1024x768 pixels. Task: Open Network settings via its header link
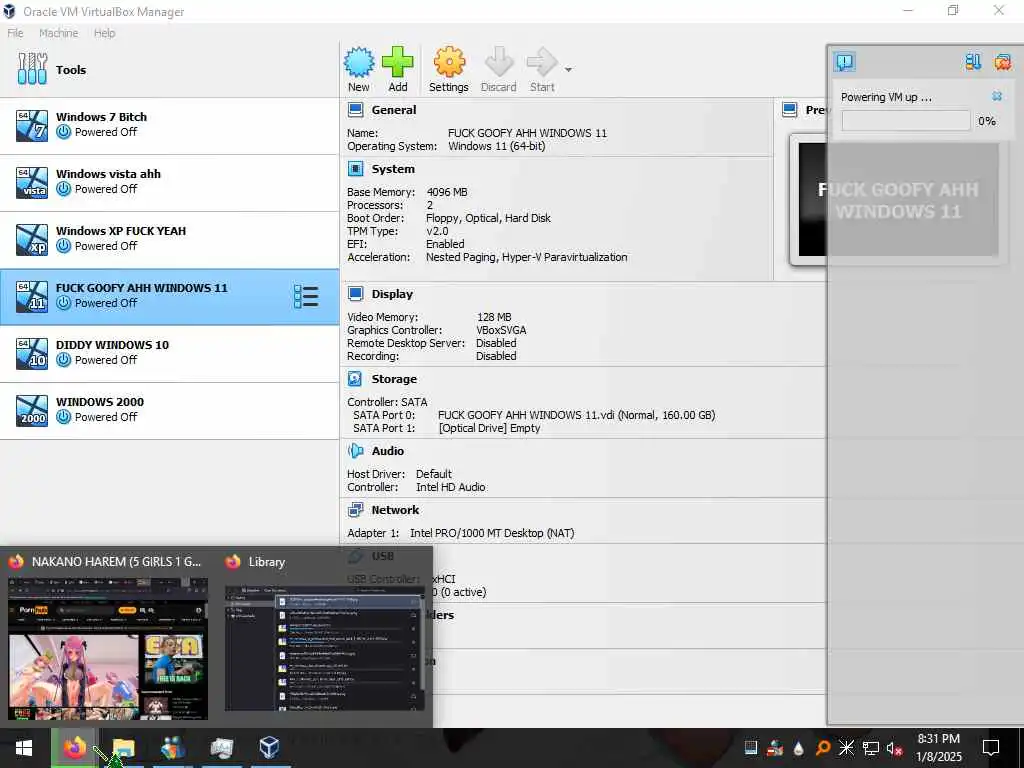[395, 510]
